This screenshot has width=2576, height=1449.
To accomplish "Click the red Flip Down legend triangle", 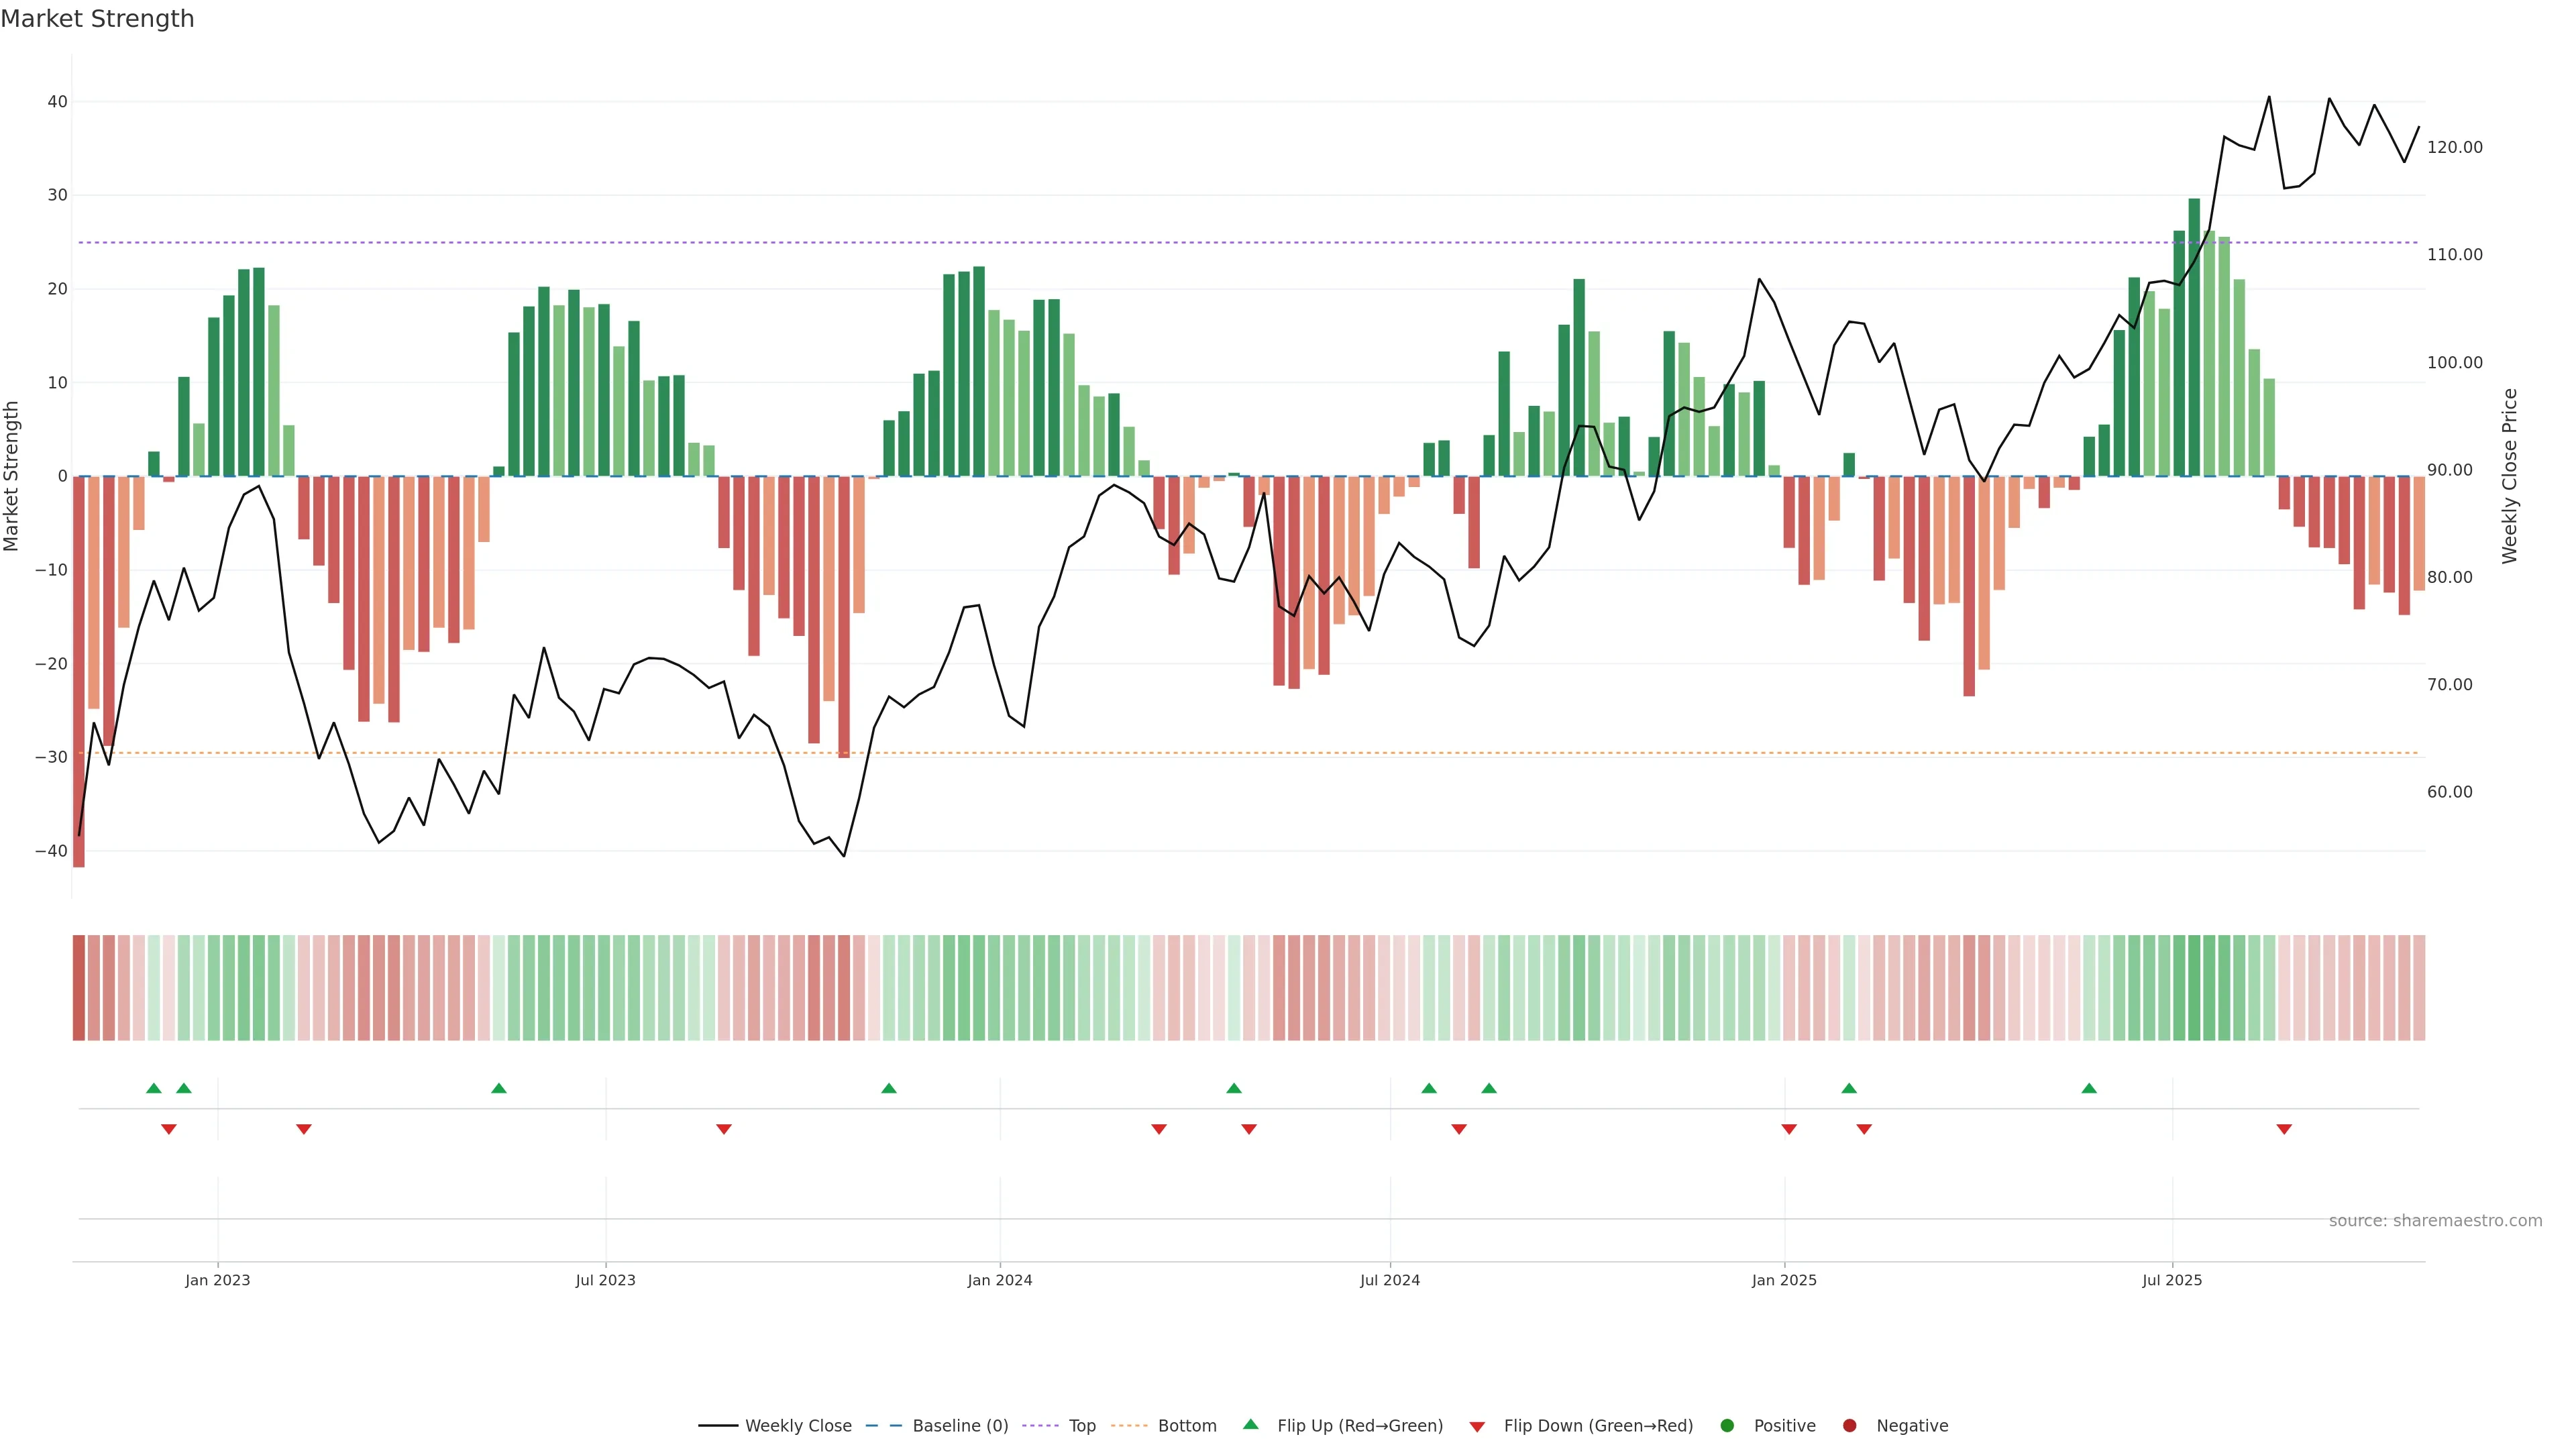I will pyautogui.click(x=1477, y=1426).
